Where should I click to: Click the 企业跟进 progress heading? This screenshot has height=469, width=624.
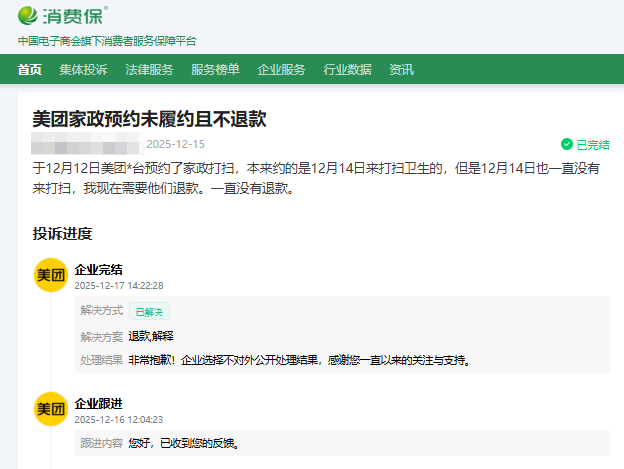click(x=99, y=403)
